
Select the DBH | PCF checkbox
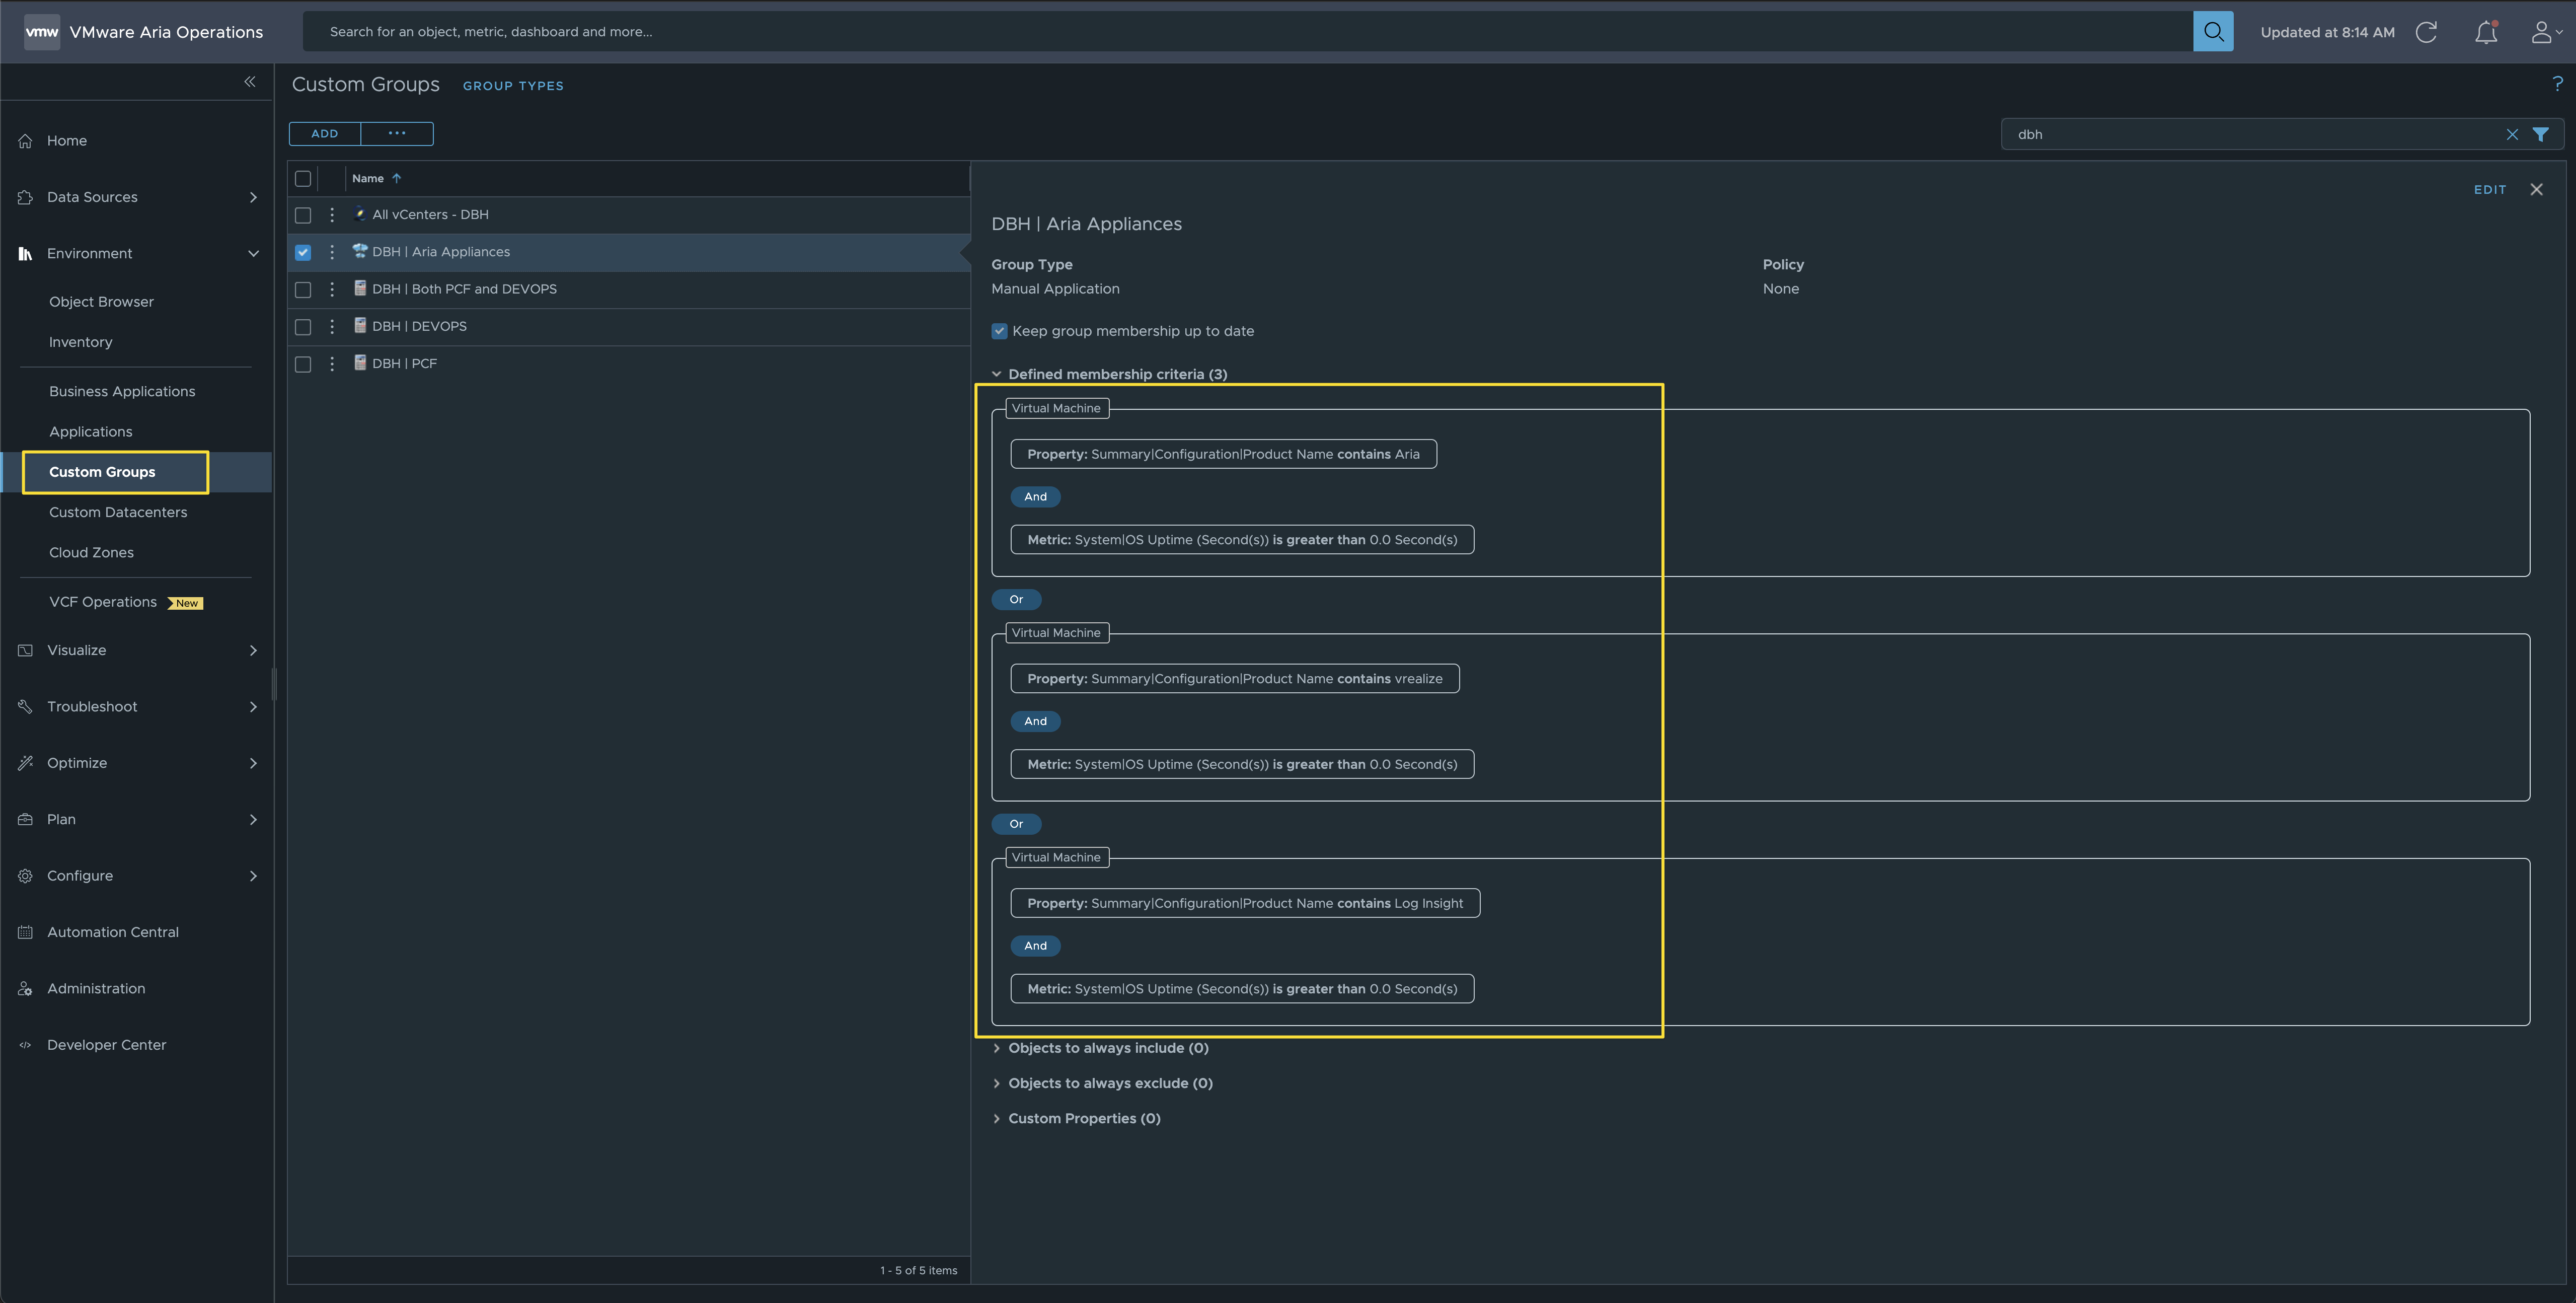(303, 364)
